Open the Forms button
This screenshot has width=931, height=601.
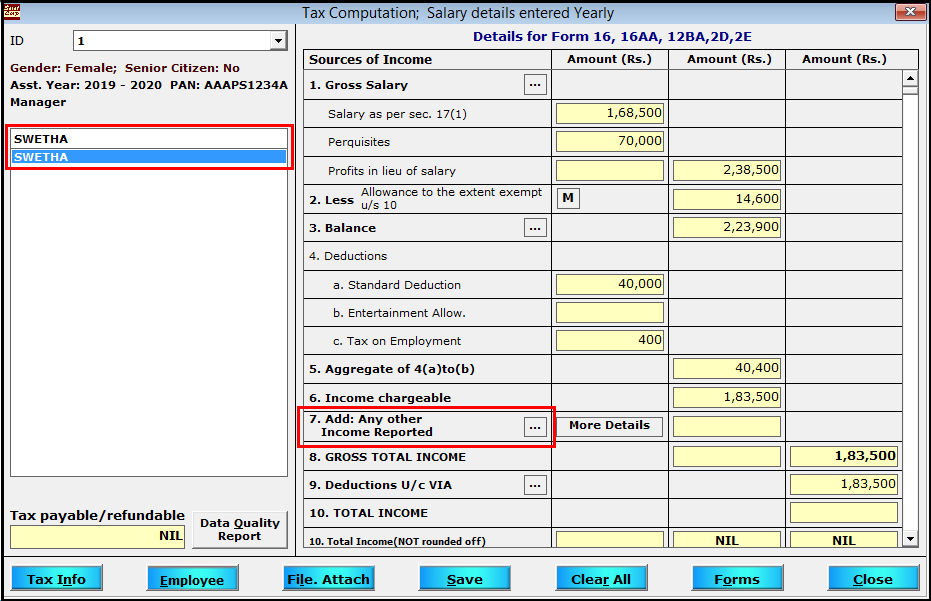click(737, 578)
